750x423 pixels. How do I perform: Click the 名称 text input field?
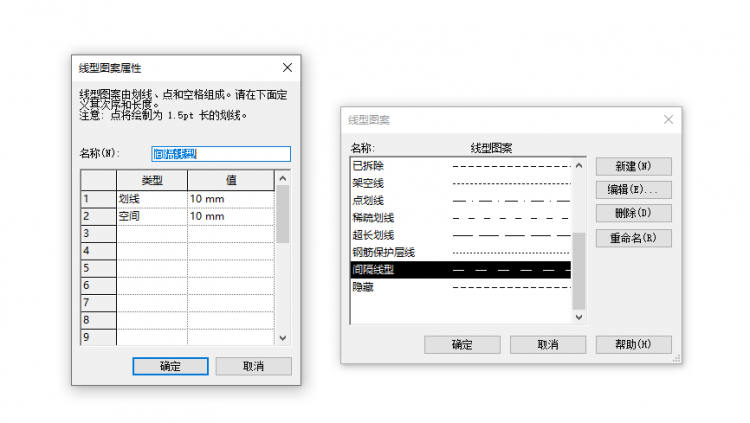[x=220, y=154]
